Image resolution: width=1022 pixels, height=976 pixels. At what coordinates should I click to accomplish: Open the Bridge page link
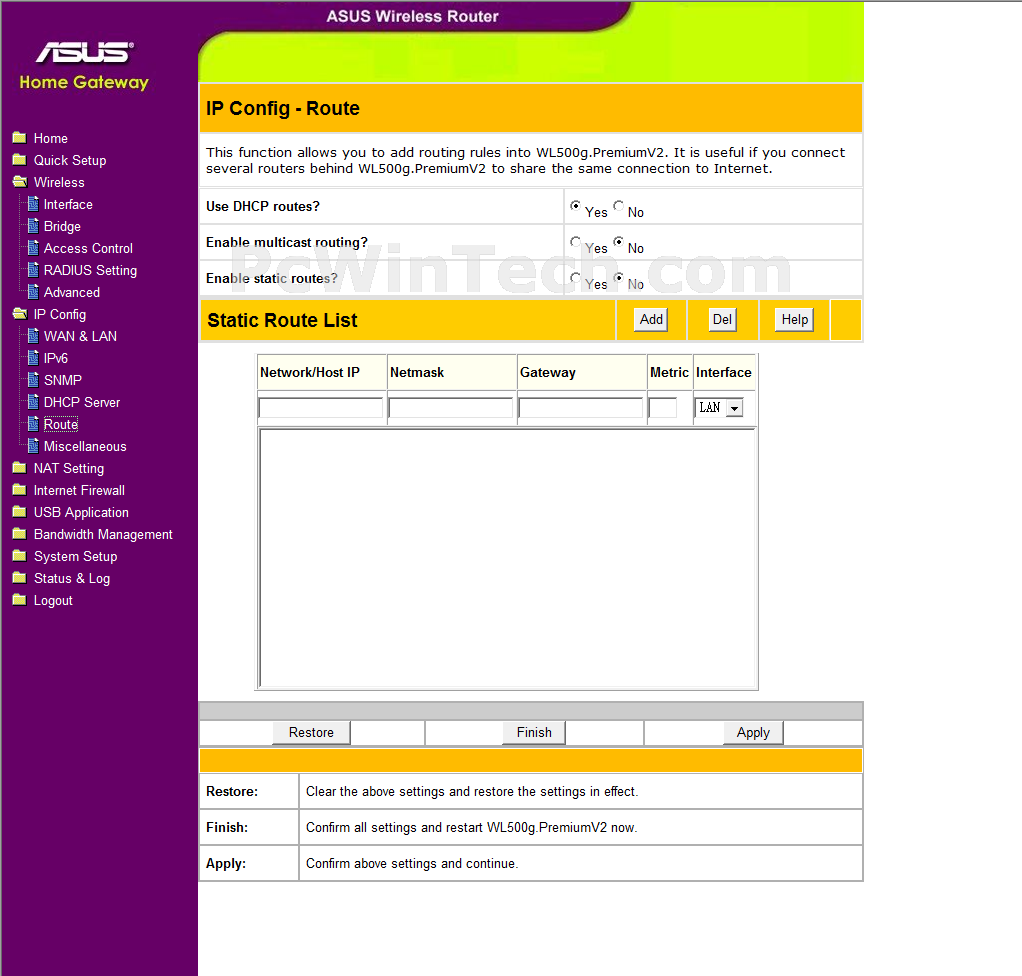pos(63,227)
